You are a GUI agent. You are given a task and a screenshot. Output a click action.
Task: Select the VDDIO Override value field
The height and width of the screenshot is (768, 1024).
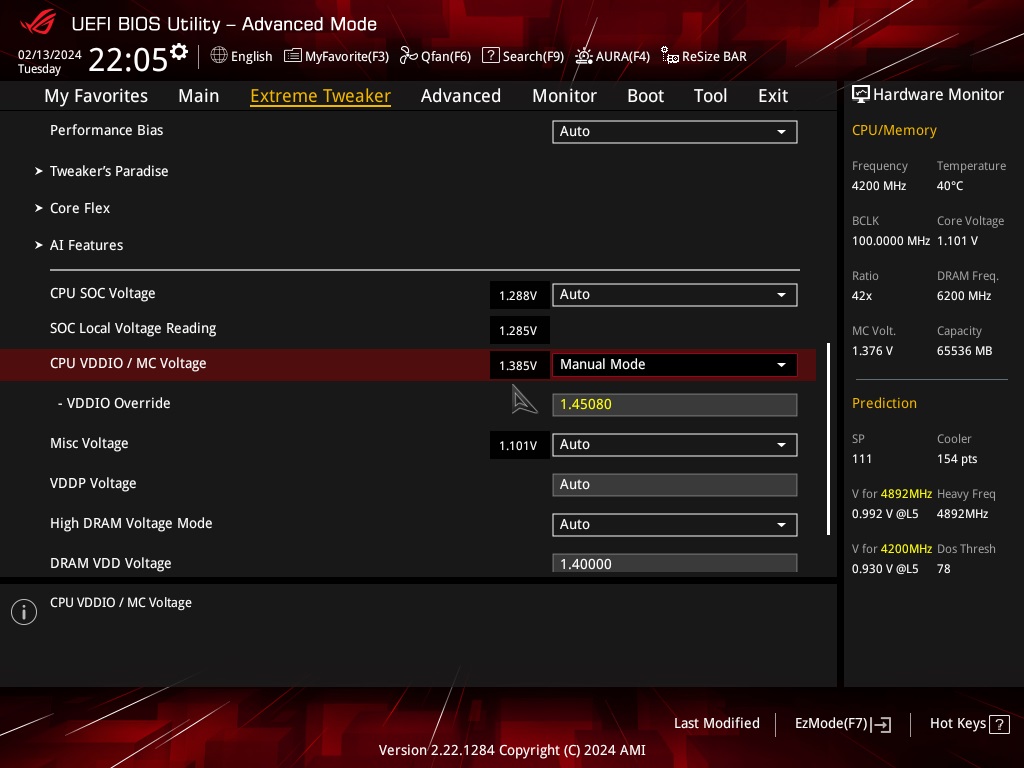(x=674, y=404)
